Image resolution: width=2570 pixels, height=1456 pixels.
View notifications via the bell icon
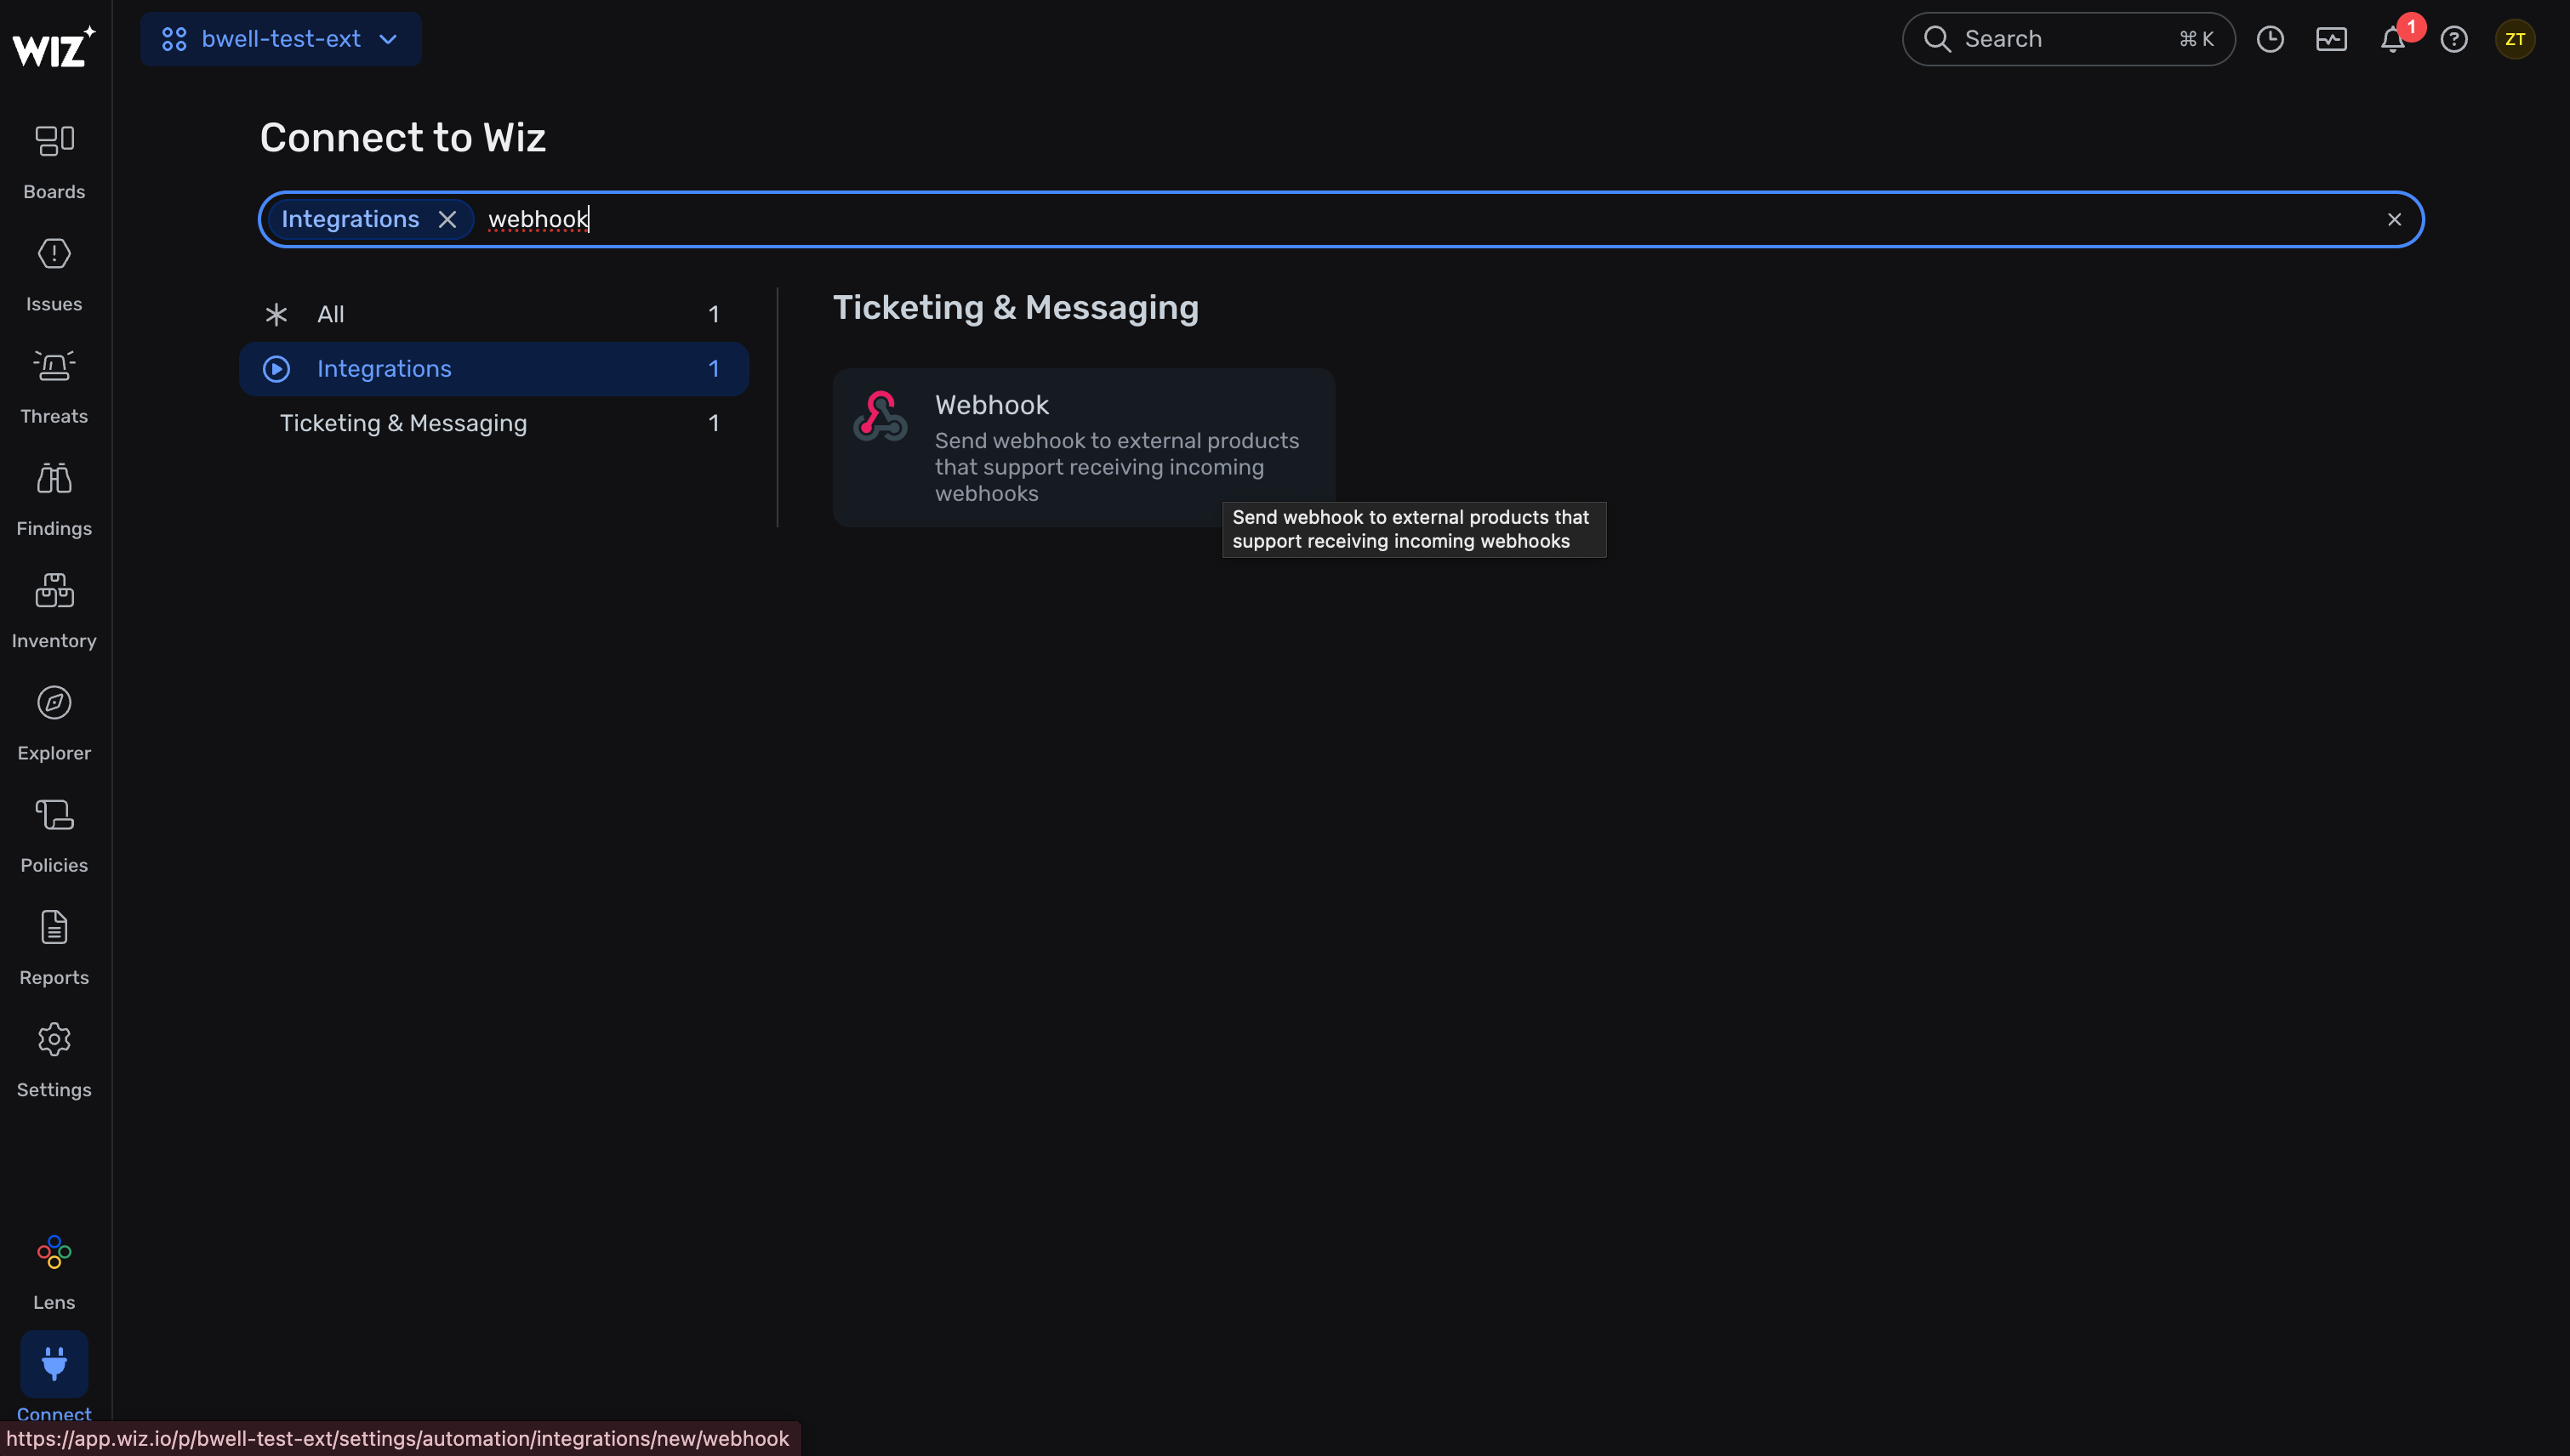pyautogui.click(x=2392, y=39)
